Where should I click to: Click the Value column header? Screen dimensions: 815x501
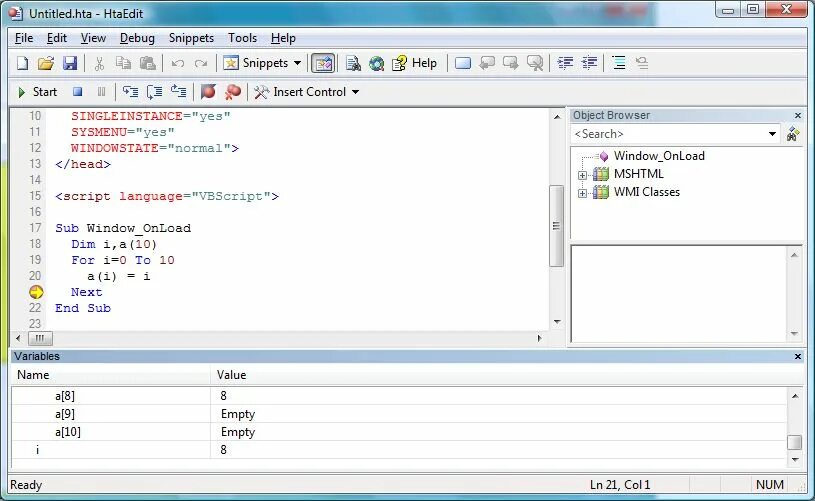507,375
